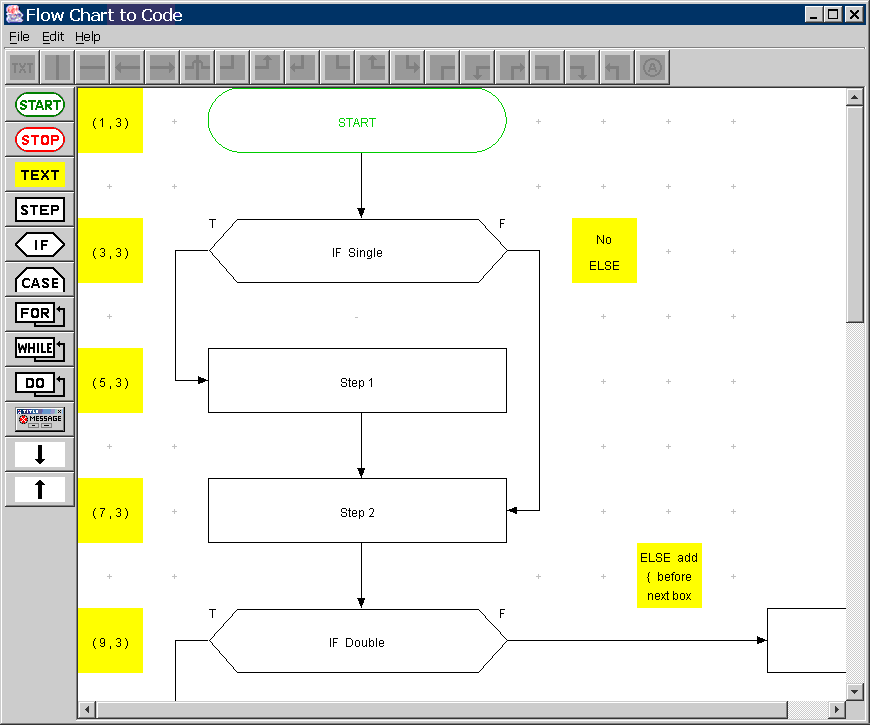Viewport: 870px width, 725px height.
Task: Select the MESSAGE dialog tool
Action: click(x=40, y=419)
